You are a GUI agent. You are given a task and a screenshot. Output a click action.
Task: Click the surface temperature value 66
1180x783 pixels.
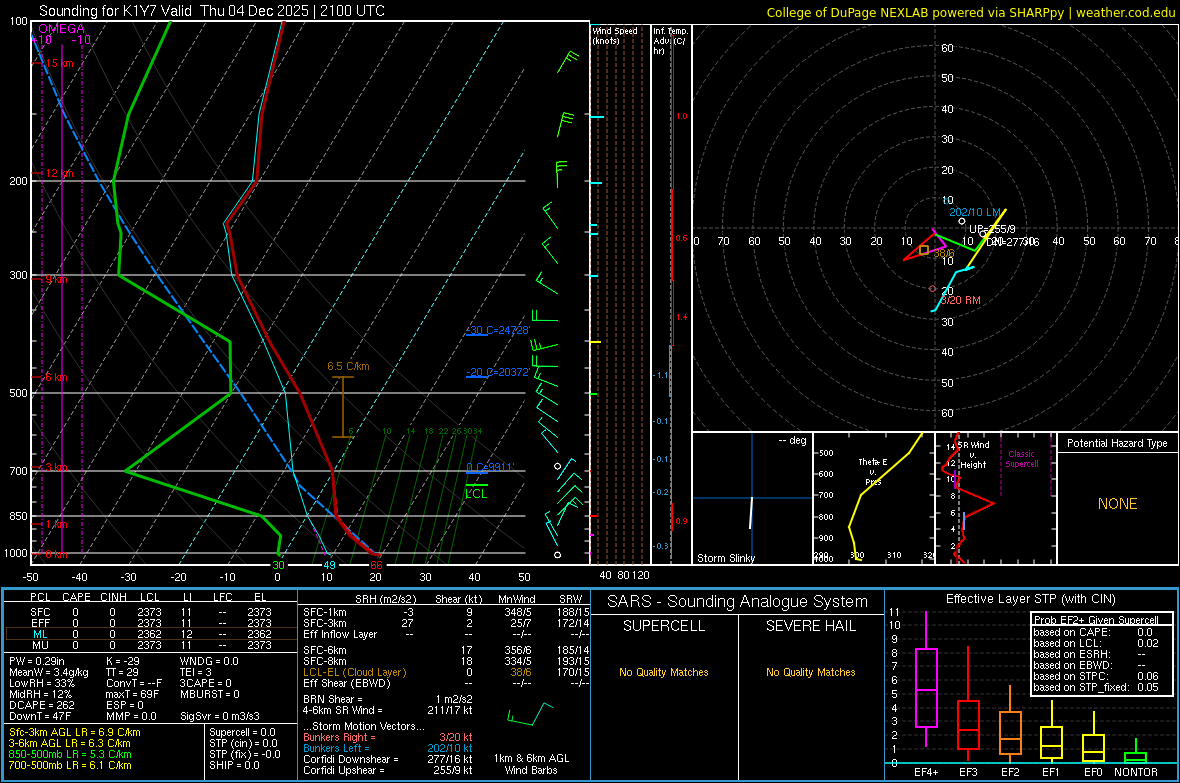pos(376,565)
